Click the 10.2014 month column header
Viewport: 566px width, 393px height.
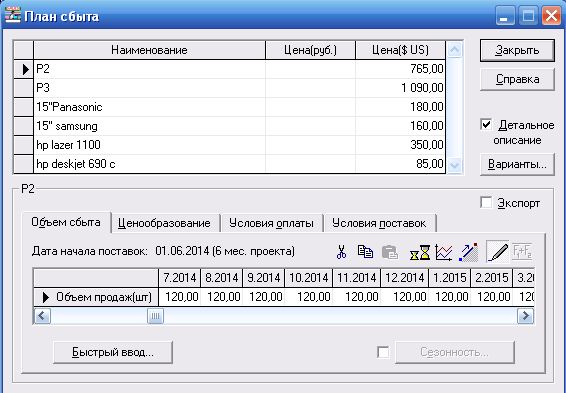click(x=309, y=278)
